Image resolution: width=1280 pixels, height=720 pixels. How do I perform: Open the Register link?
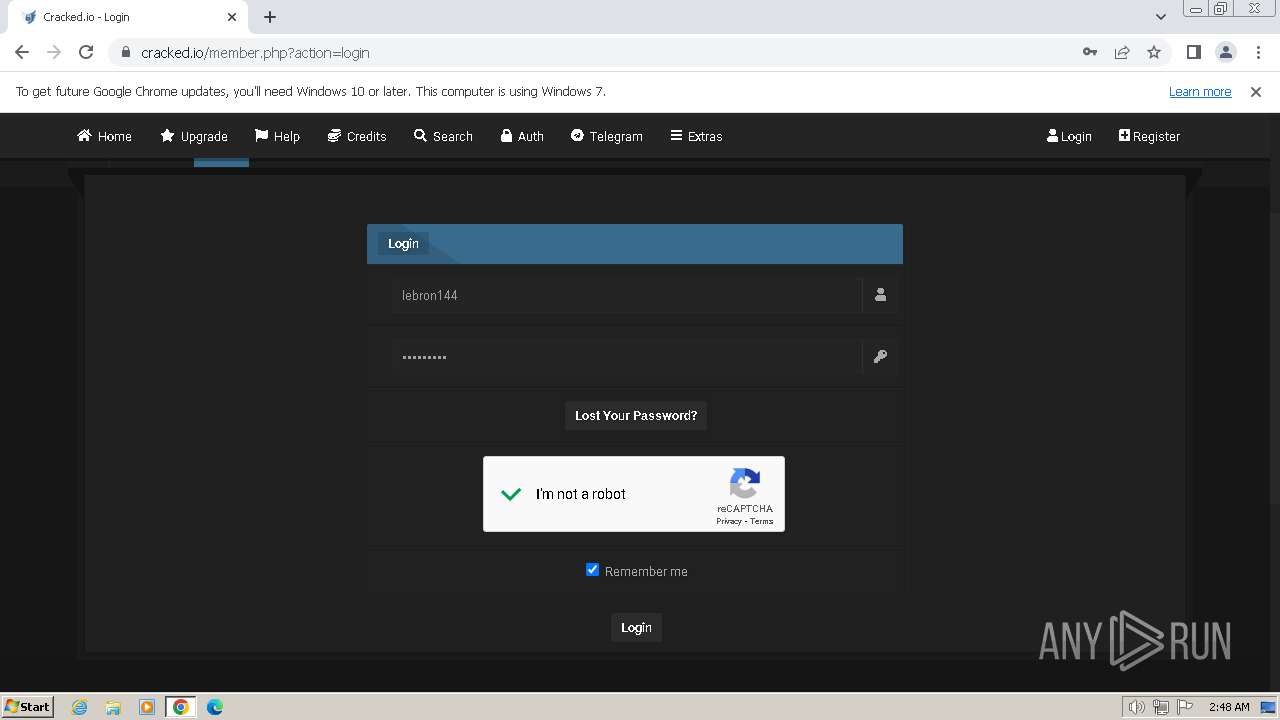tap(1149, 136)
